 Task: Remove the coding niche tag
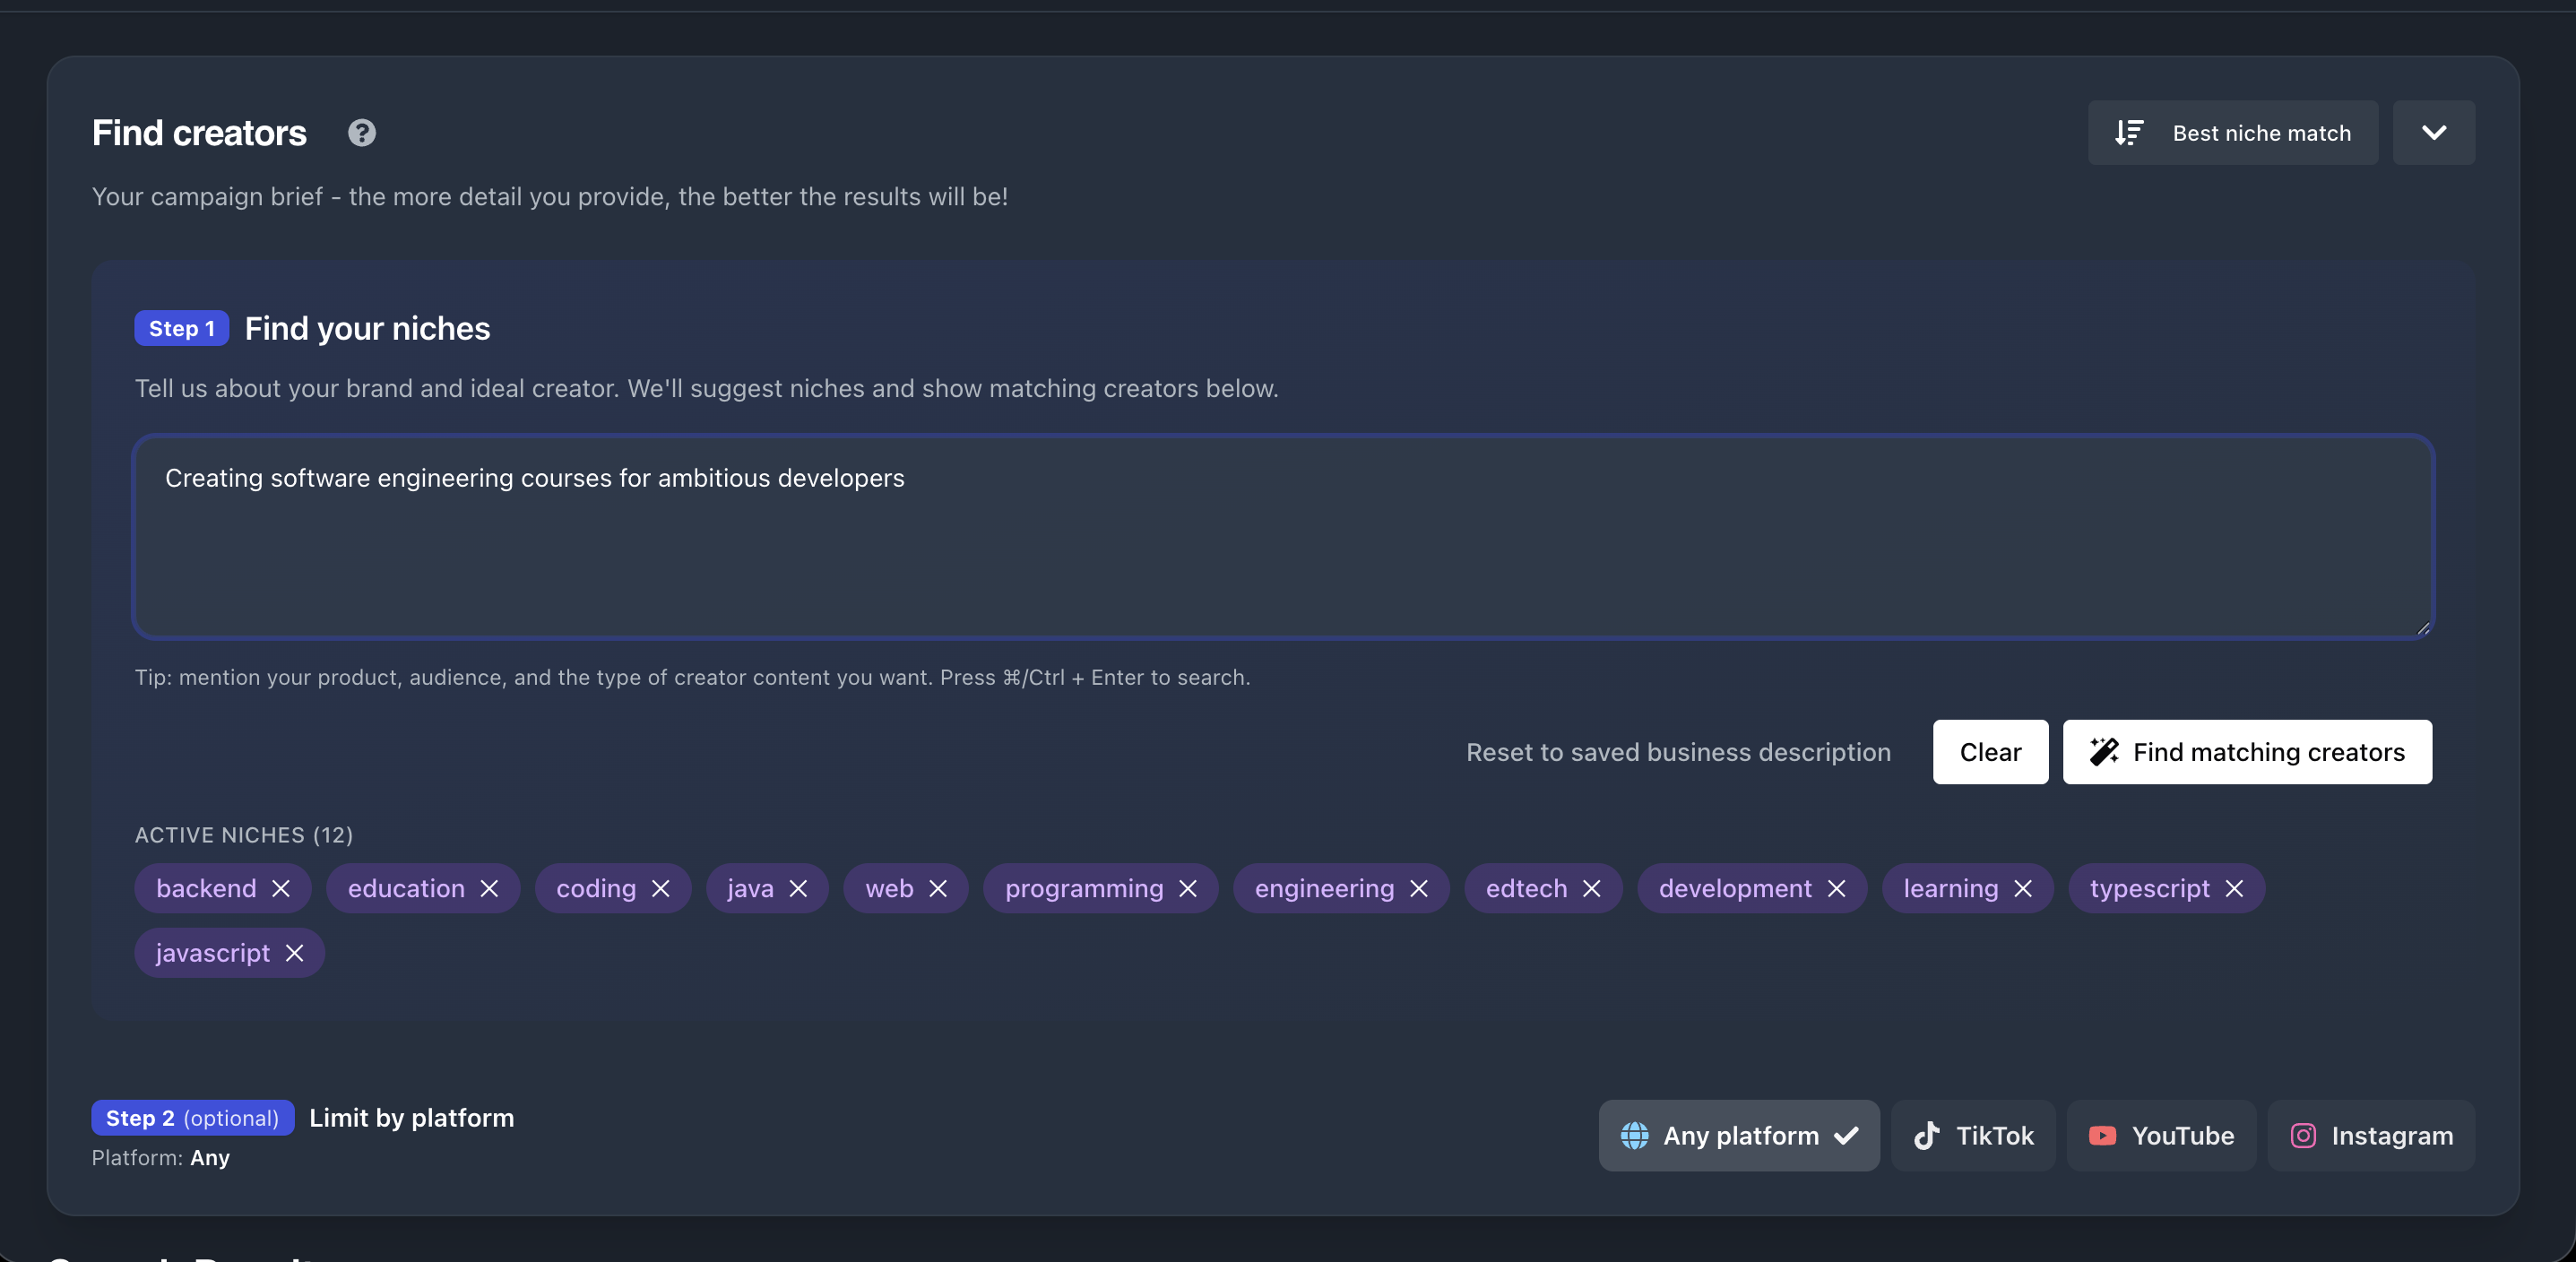[x=661, y=888]
